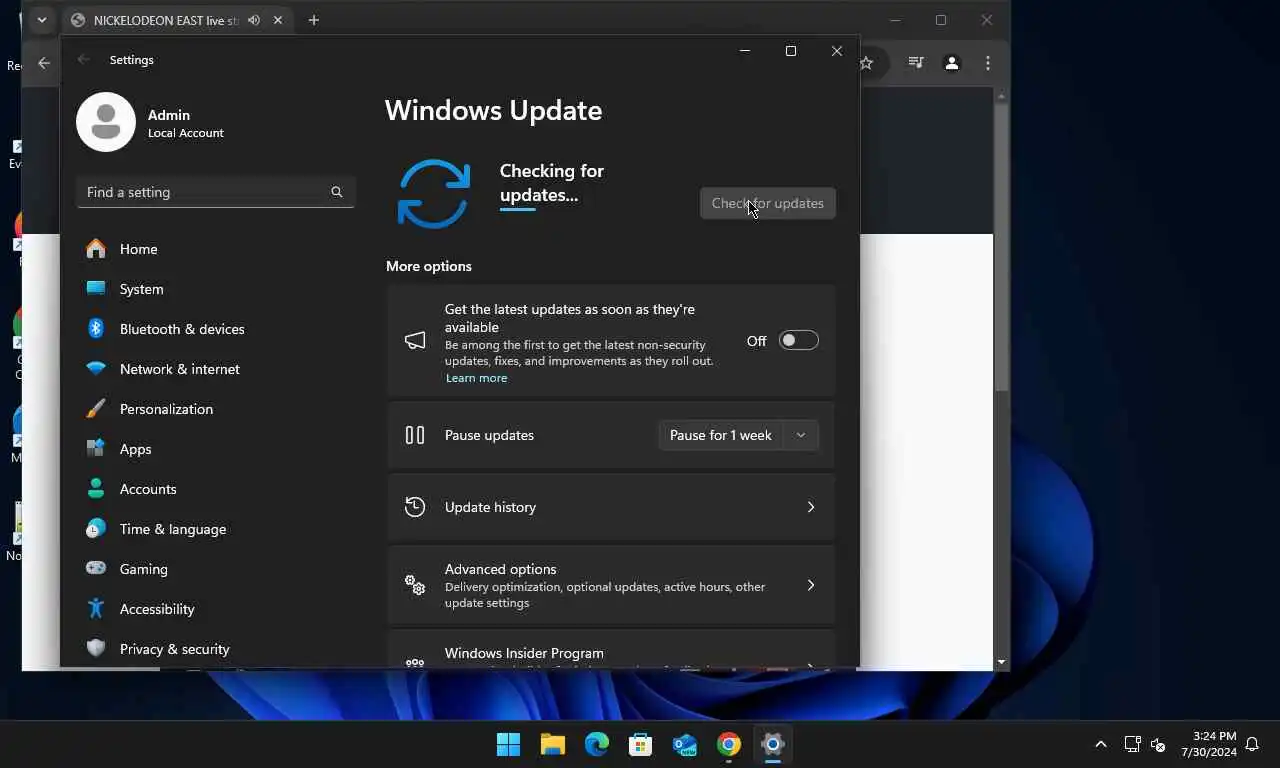This screenshot has height=768, width=1280.
Task: Click the volume icon in system tray
Action: 1158,744
